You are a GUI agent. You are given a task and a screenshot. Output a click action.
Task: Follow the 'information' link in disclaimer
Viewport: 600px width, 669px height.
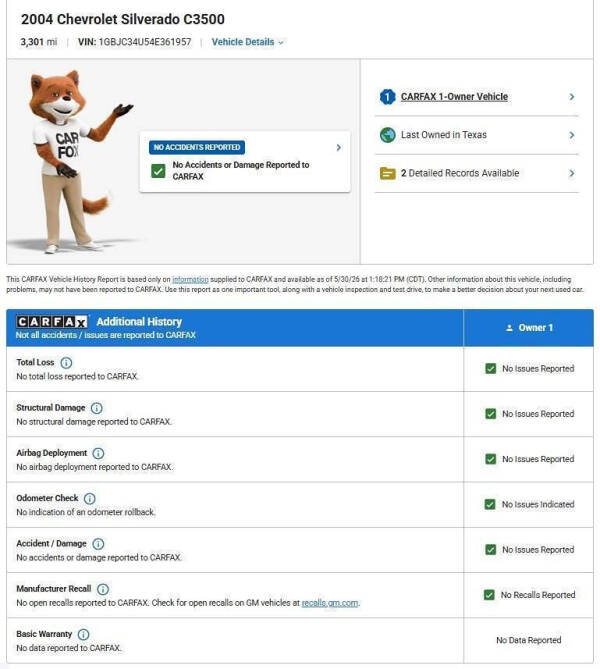click(x=190, y=279)
